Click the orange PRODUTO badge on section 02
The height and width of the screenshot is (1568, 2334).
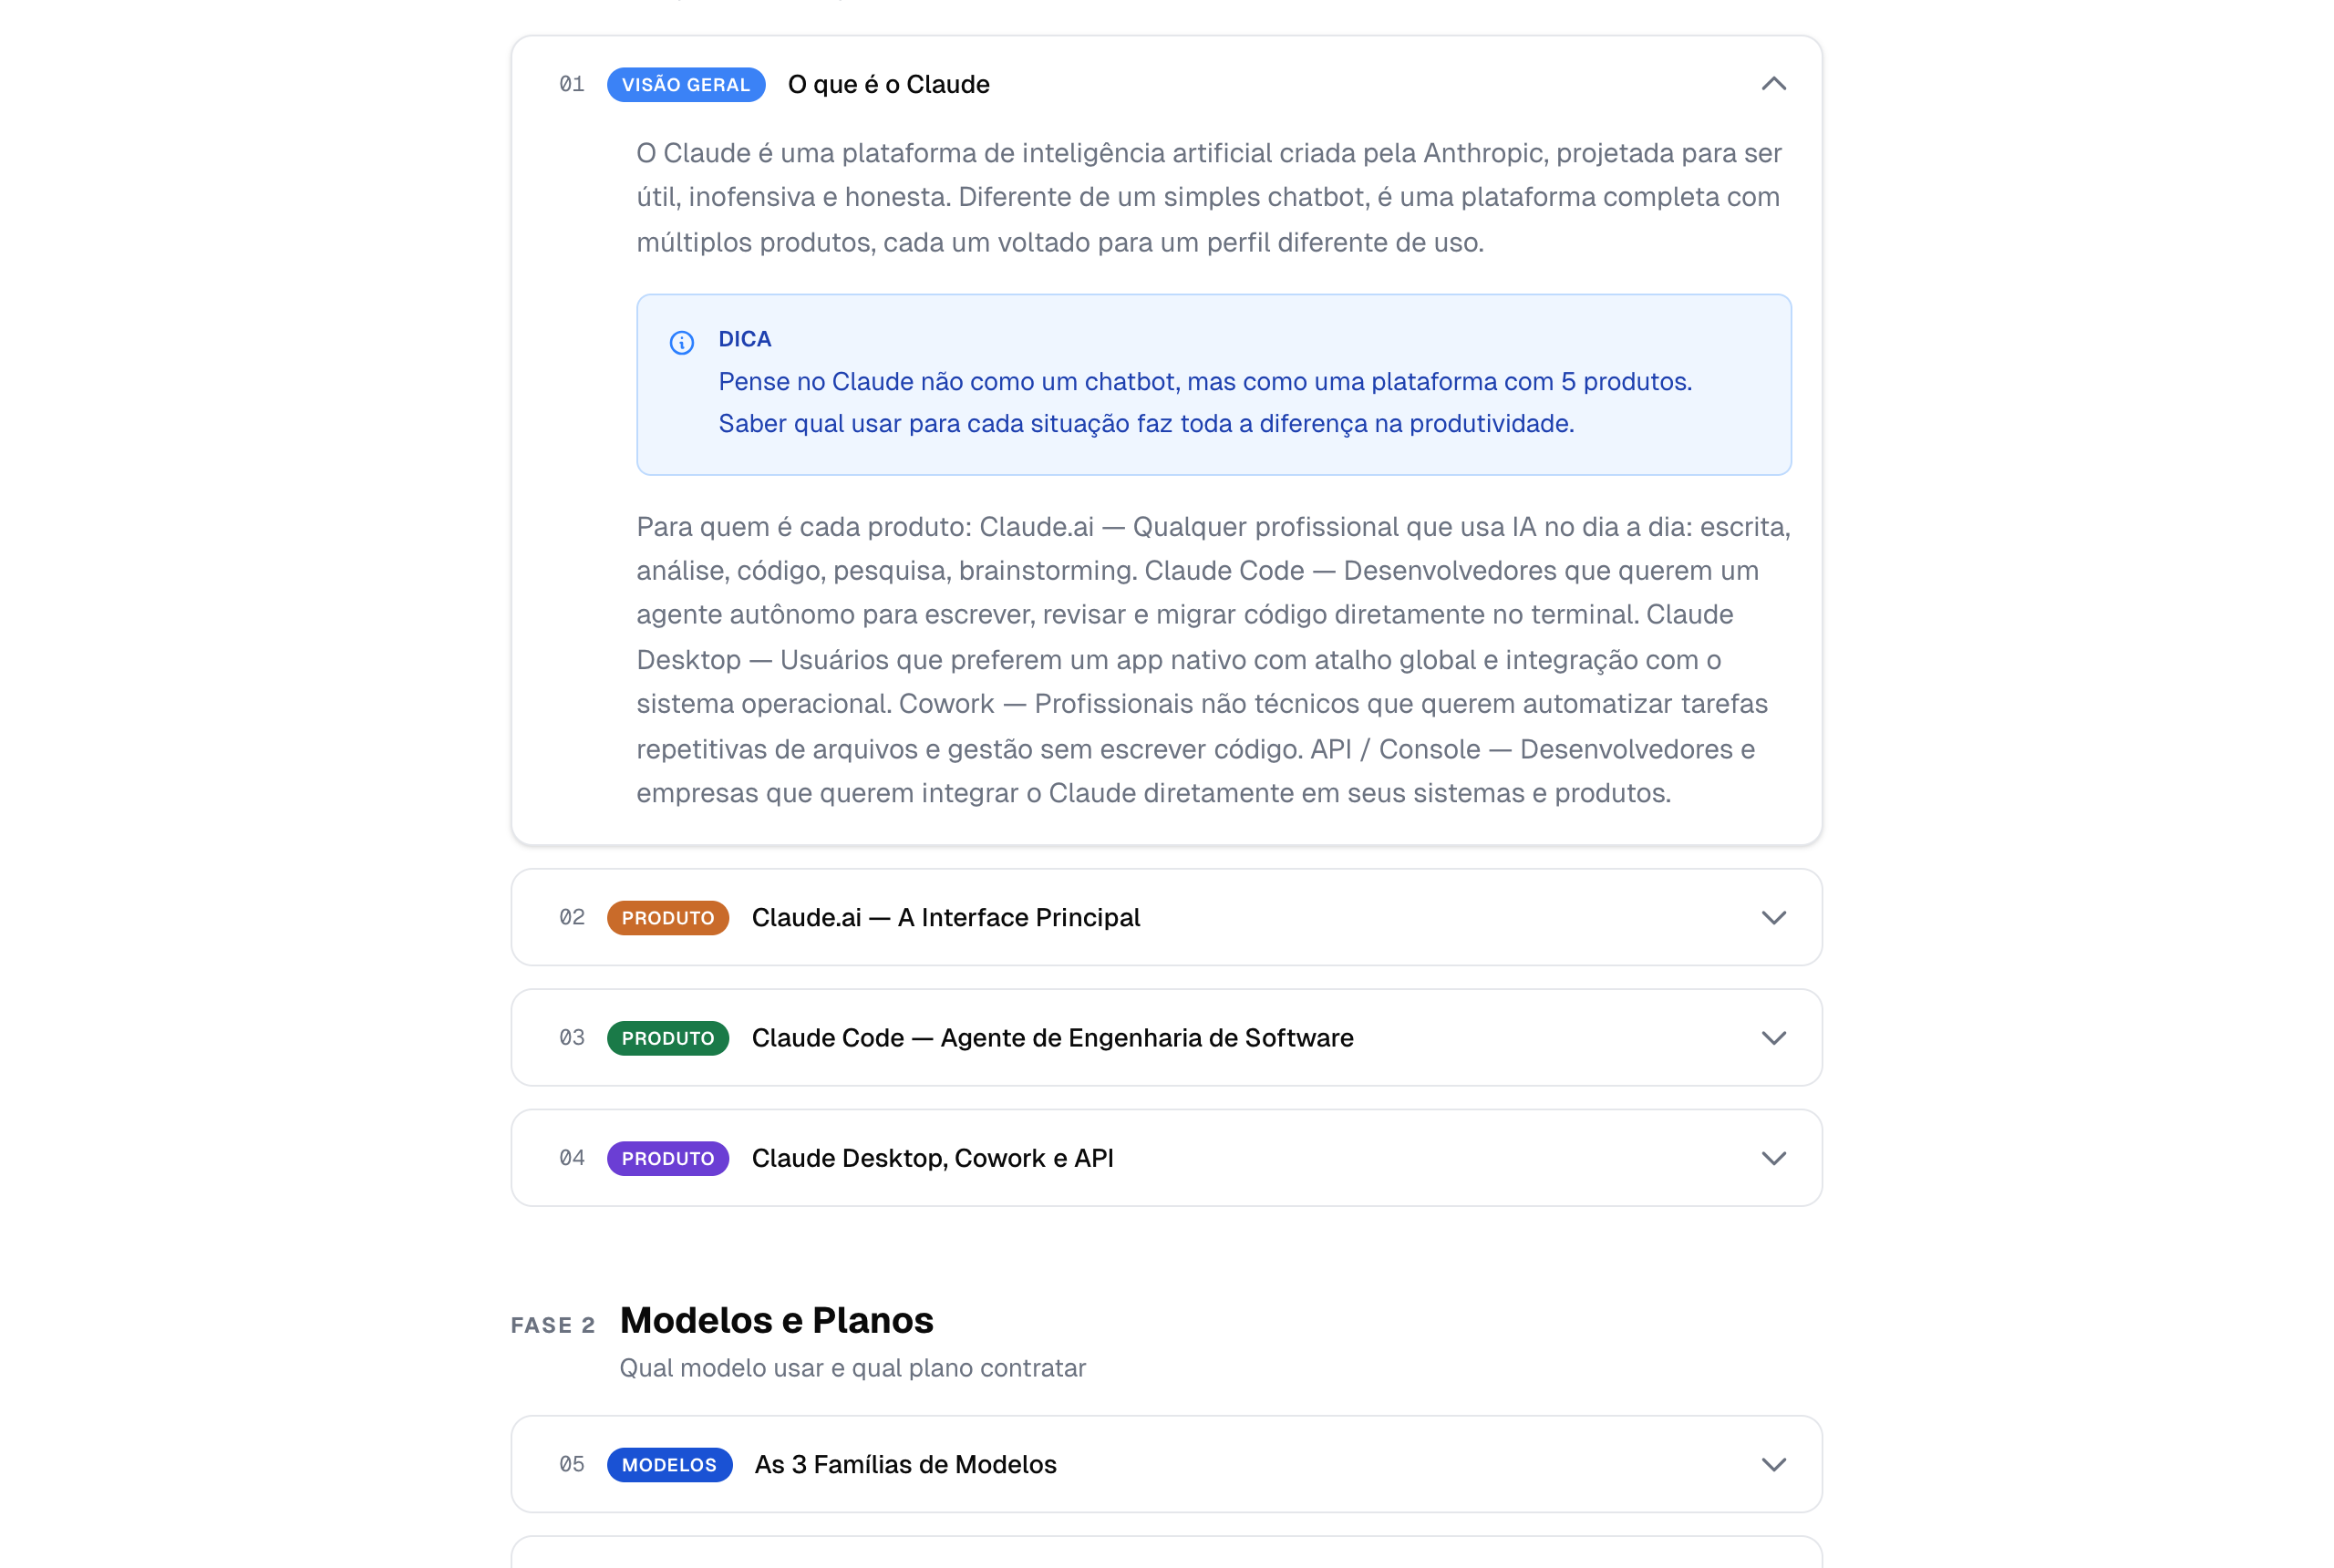(667, 917)
